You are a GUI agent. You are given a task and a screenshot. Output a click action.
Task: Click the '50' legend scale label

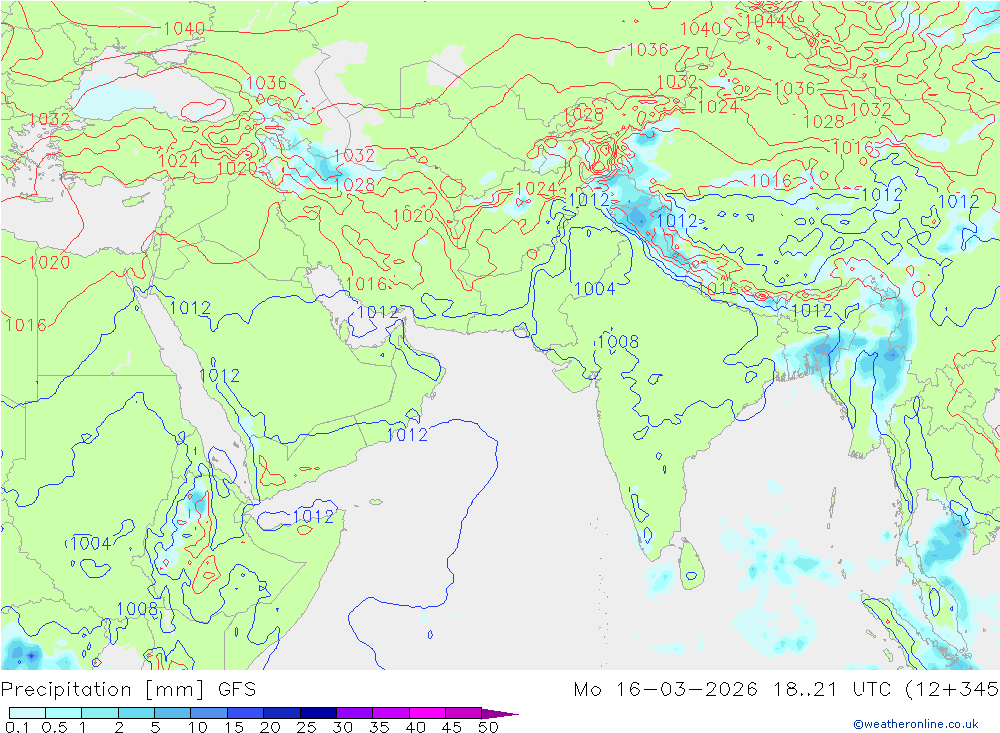[x=488, y=727]
